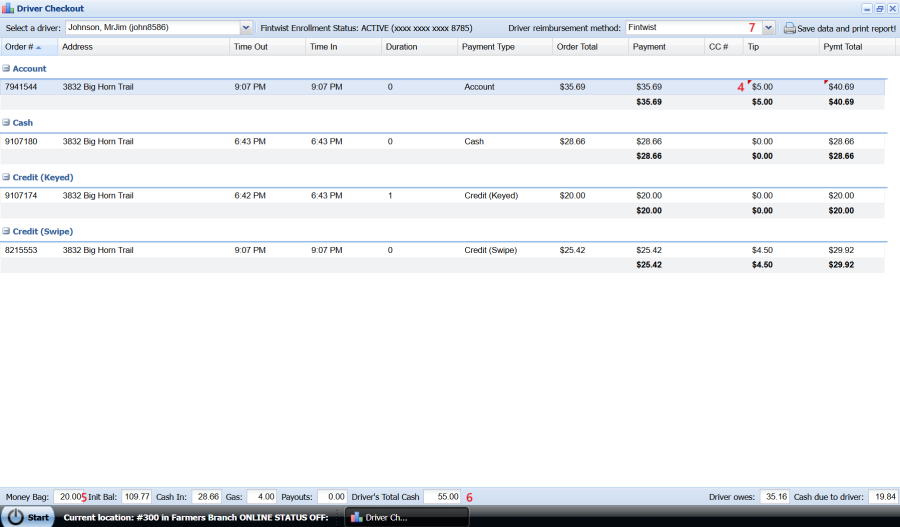
Task: Click the printer icon beside Save data
Action: pos(789,28)
